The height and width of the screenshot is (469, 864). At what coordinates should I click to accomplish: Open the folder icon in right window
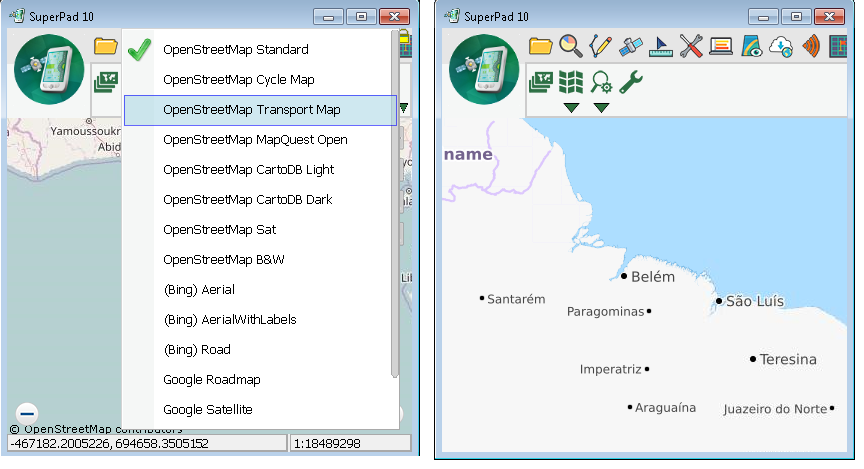(540, 46)
